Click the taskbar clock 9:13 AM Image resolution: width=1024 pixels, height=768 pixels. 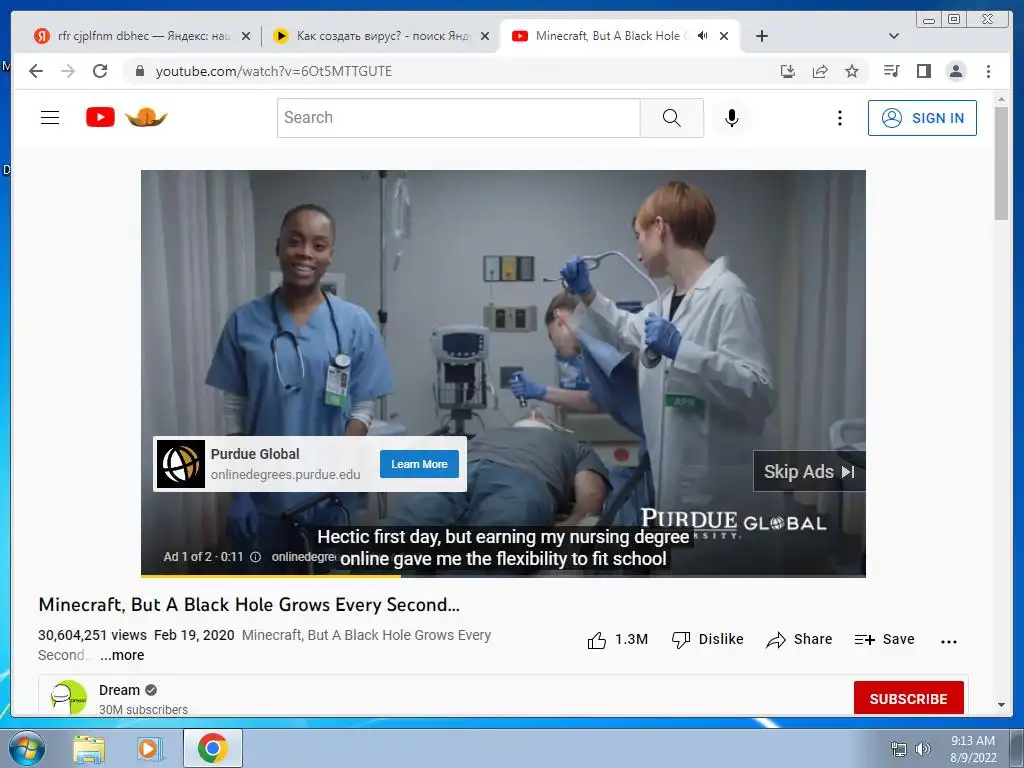pos(973,741)
